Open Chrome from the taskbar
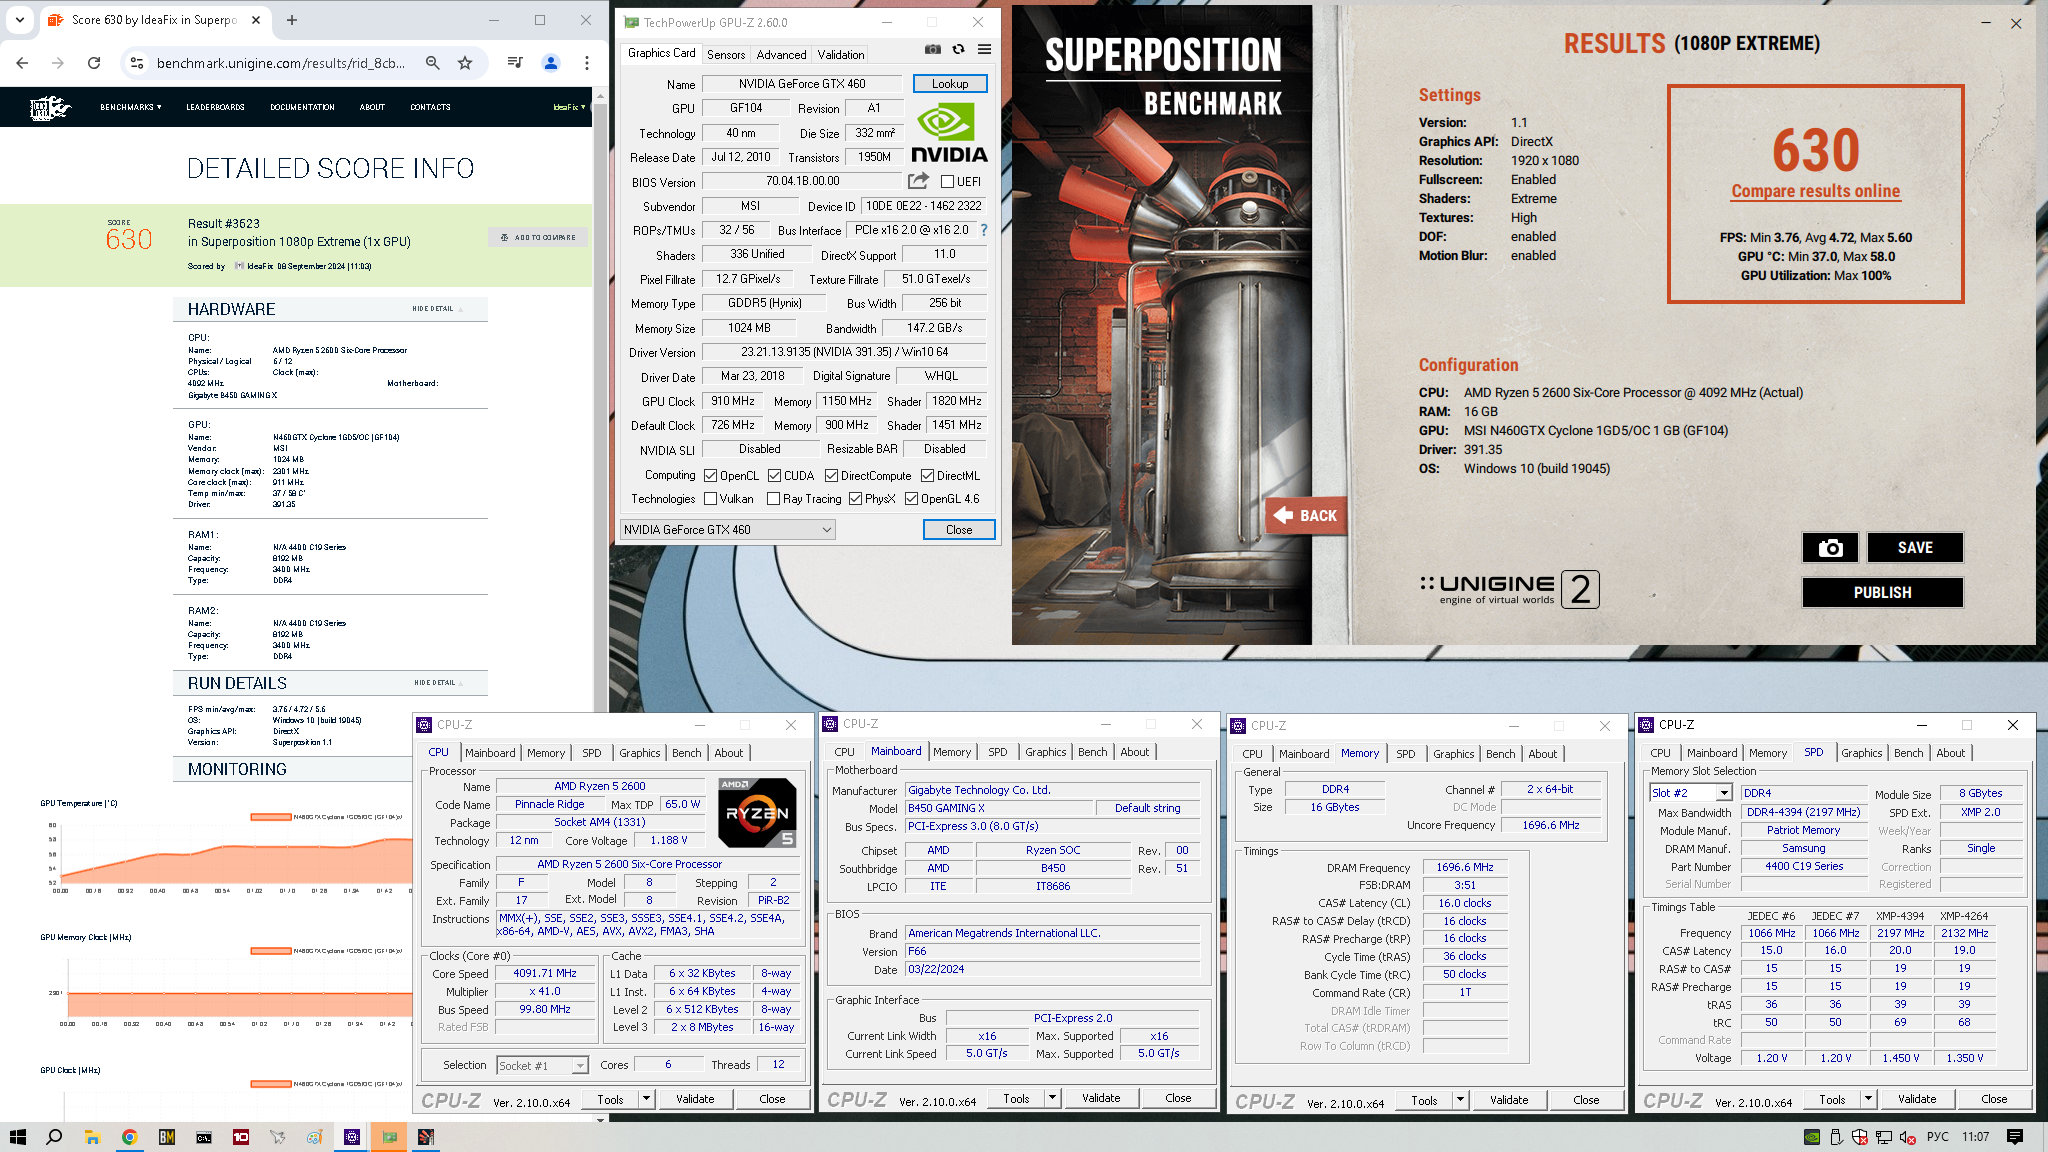Screen dimensions: 2048x1152 click(129, 1137)
